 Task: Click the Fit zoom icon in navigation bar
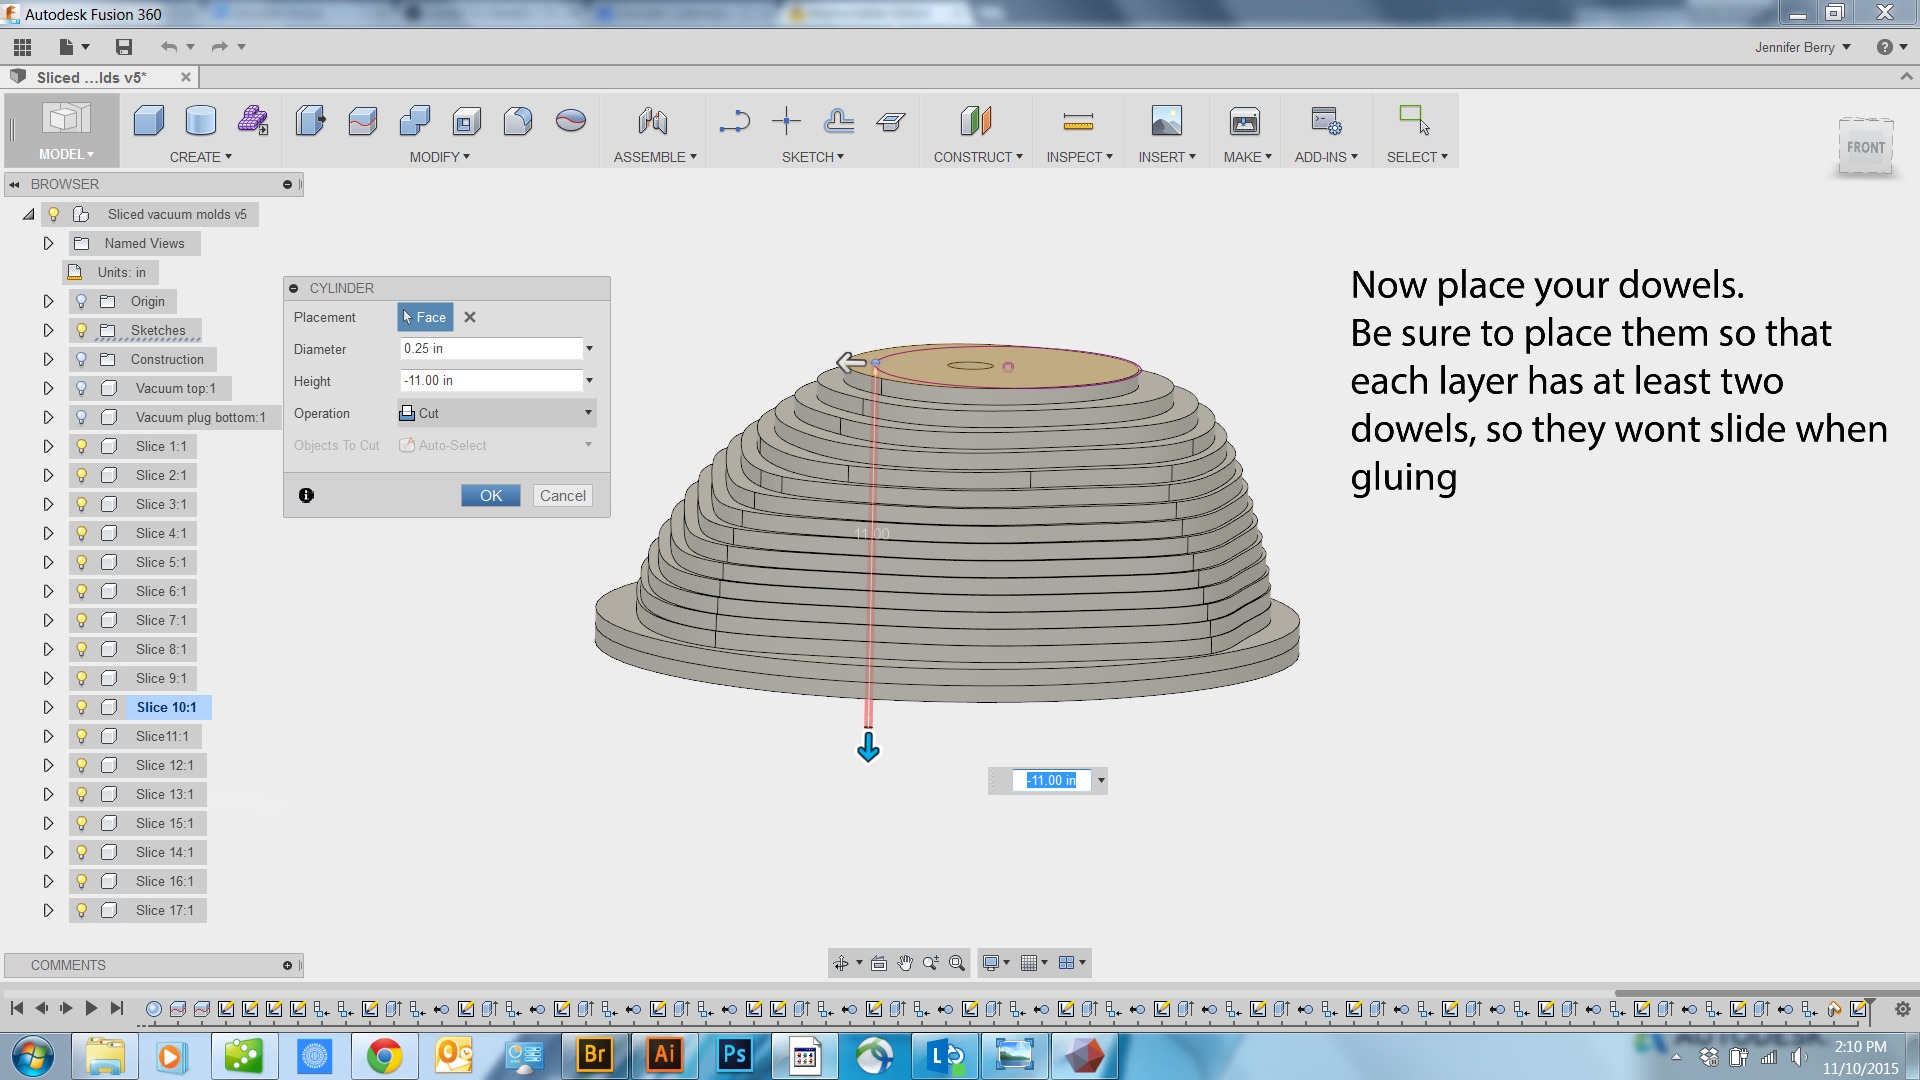point(957,963)
